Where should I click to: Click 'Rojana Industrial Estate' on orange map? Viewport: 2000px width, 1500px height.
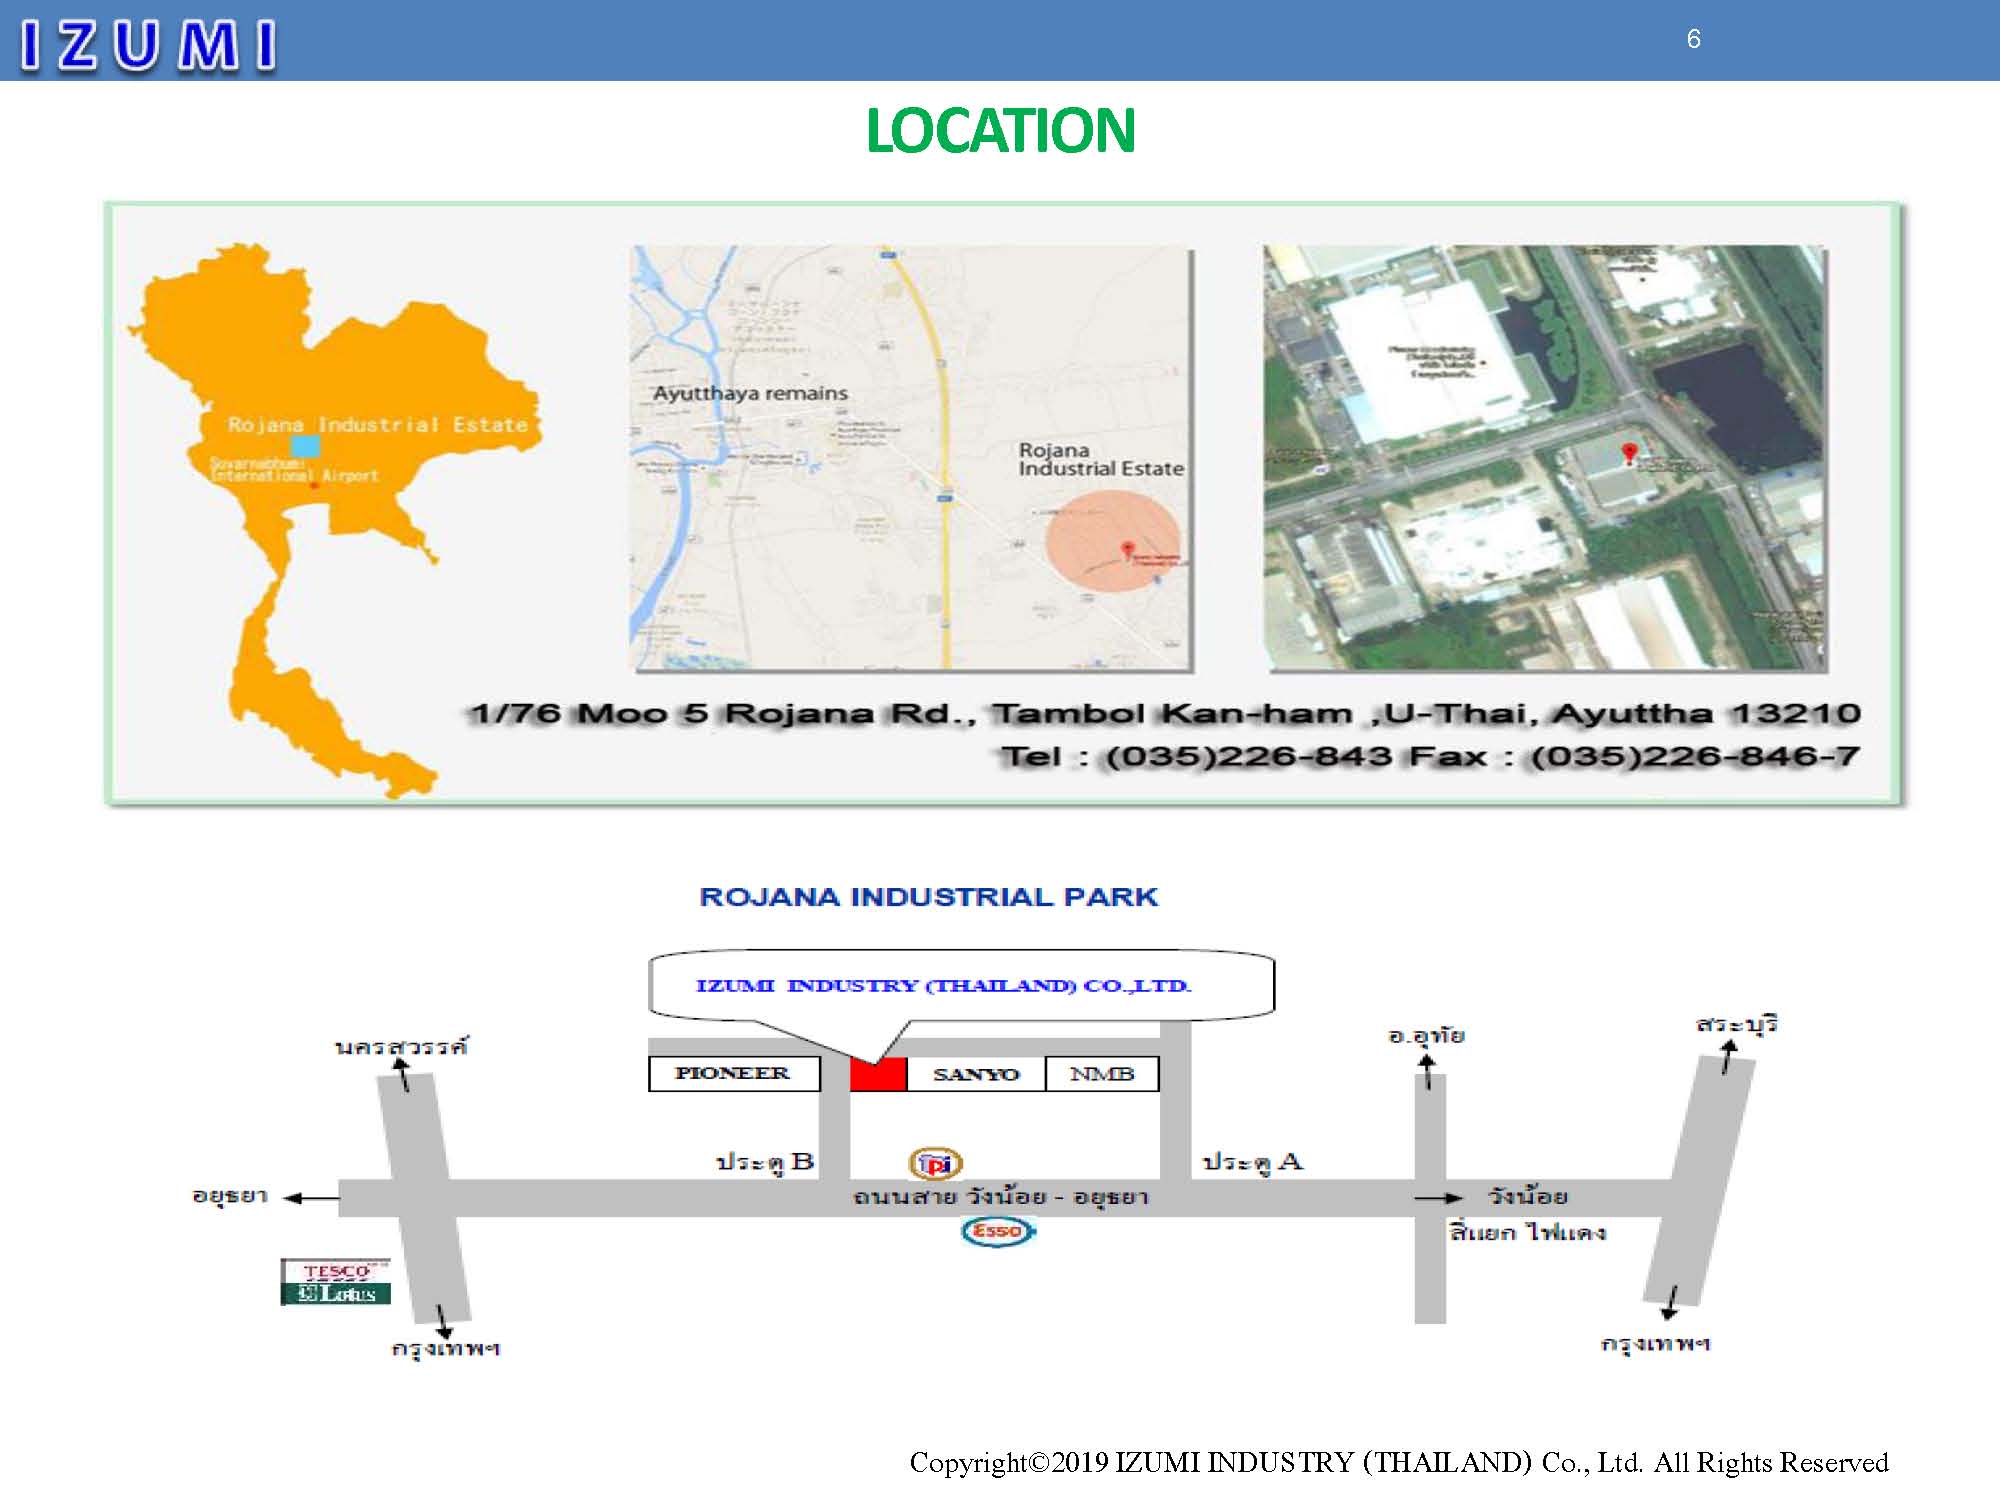click(377, 424)
